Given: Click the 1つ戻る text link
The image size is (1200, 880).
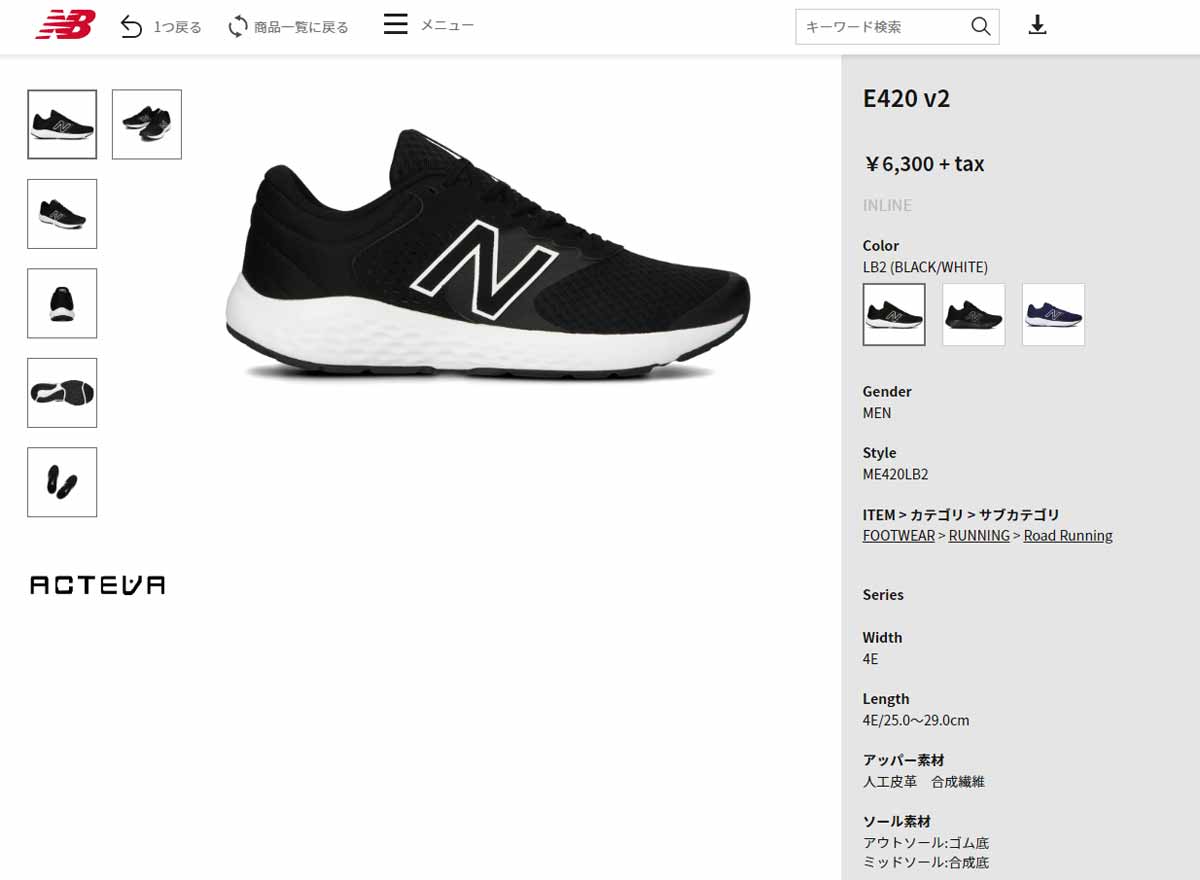Looking at the screenshot, I should click(177, 27).
